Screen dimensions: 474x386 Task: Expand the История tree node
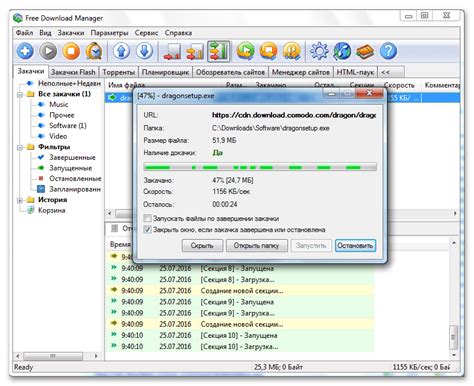click(20, 200)
